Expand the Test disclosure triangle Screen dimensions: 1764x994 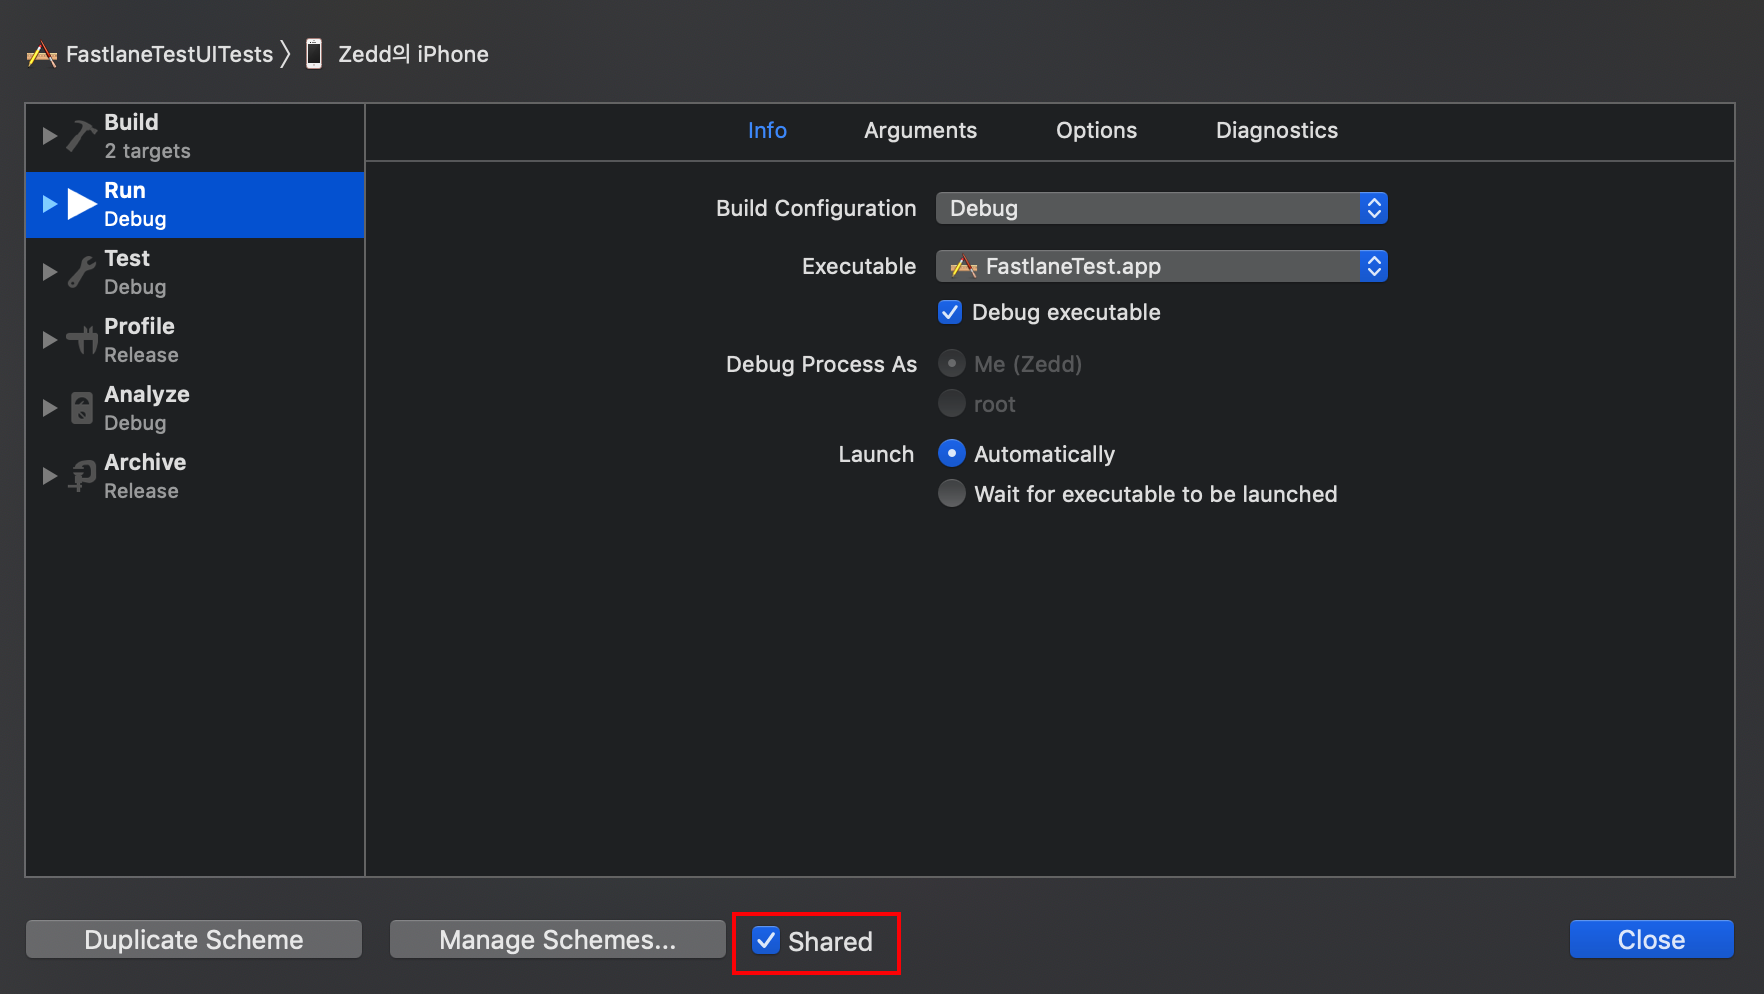(49, 272)
